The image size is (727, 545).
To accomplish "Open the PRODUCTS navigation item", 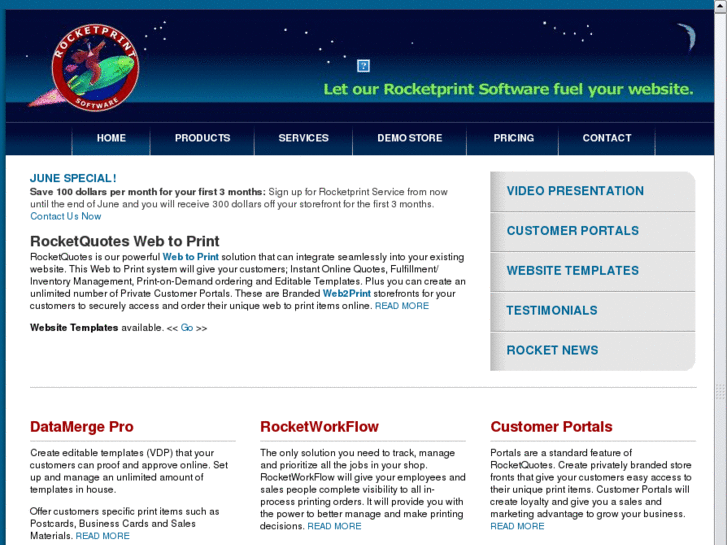I will (202, 138).
